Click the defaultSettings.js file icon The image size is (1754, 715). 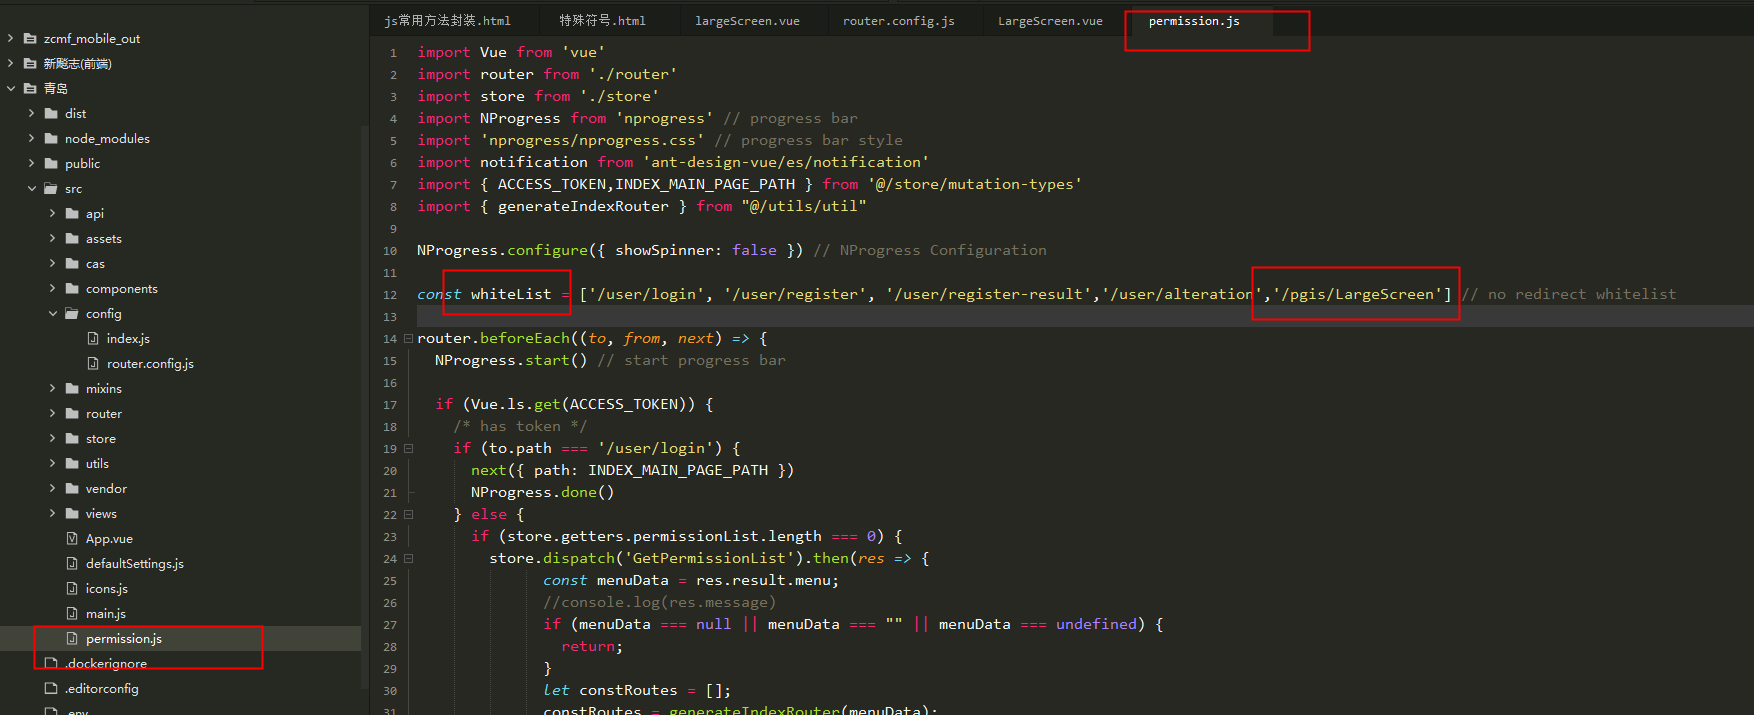click(x=72, y=563)
